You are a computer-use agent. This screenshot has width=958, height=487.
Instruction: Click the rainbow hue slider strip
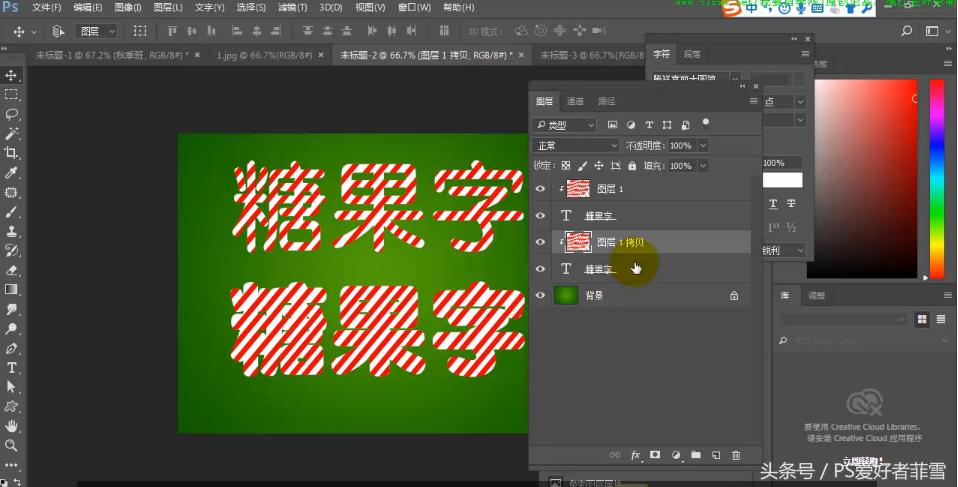(x=937, y=178)
